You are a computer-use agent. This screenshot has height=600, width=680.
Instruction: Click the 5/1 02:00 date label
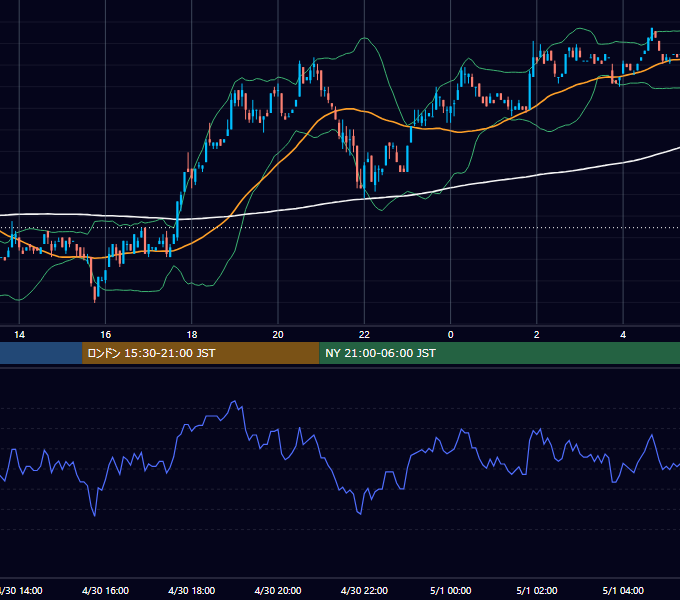tap(537, 590)
